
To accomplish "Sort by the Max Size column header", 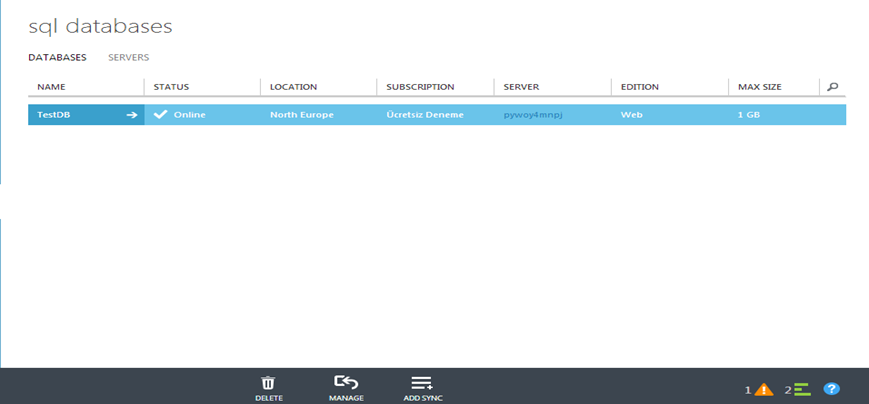I will [x=760, y=87].
